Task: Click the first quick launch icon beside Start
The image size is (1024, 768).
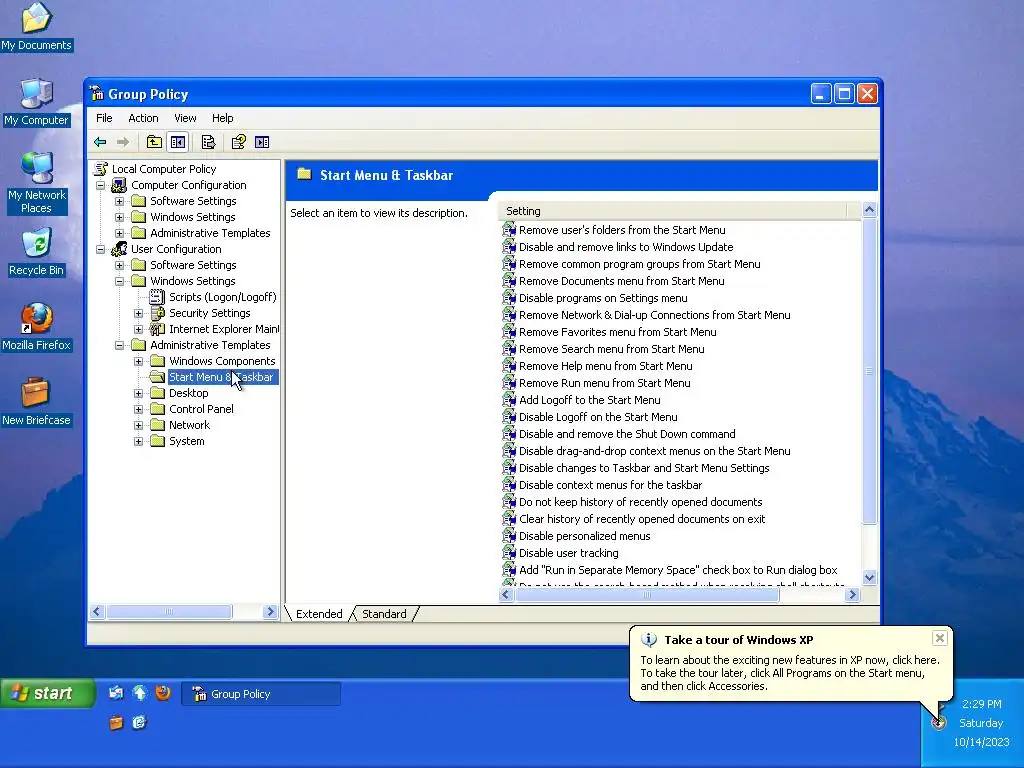Action: [x=116, y=692]
